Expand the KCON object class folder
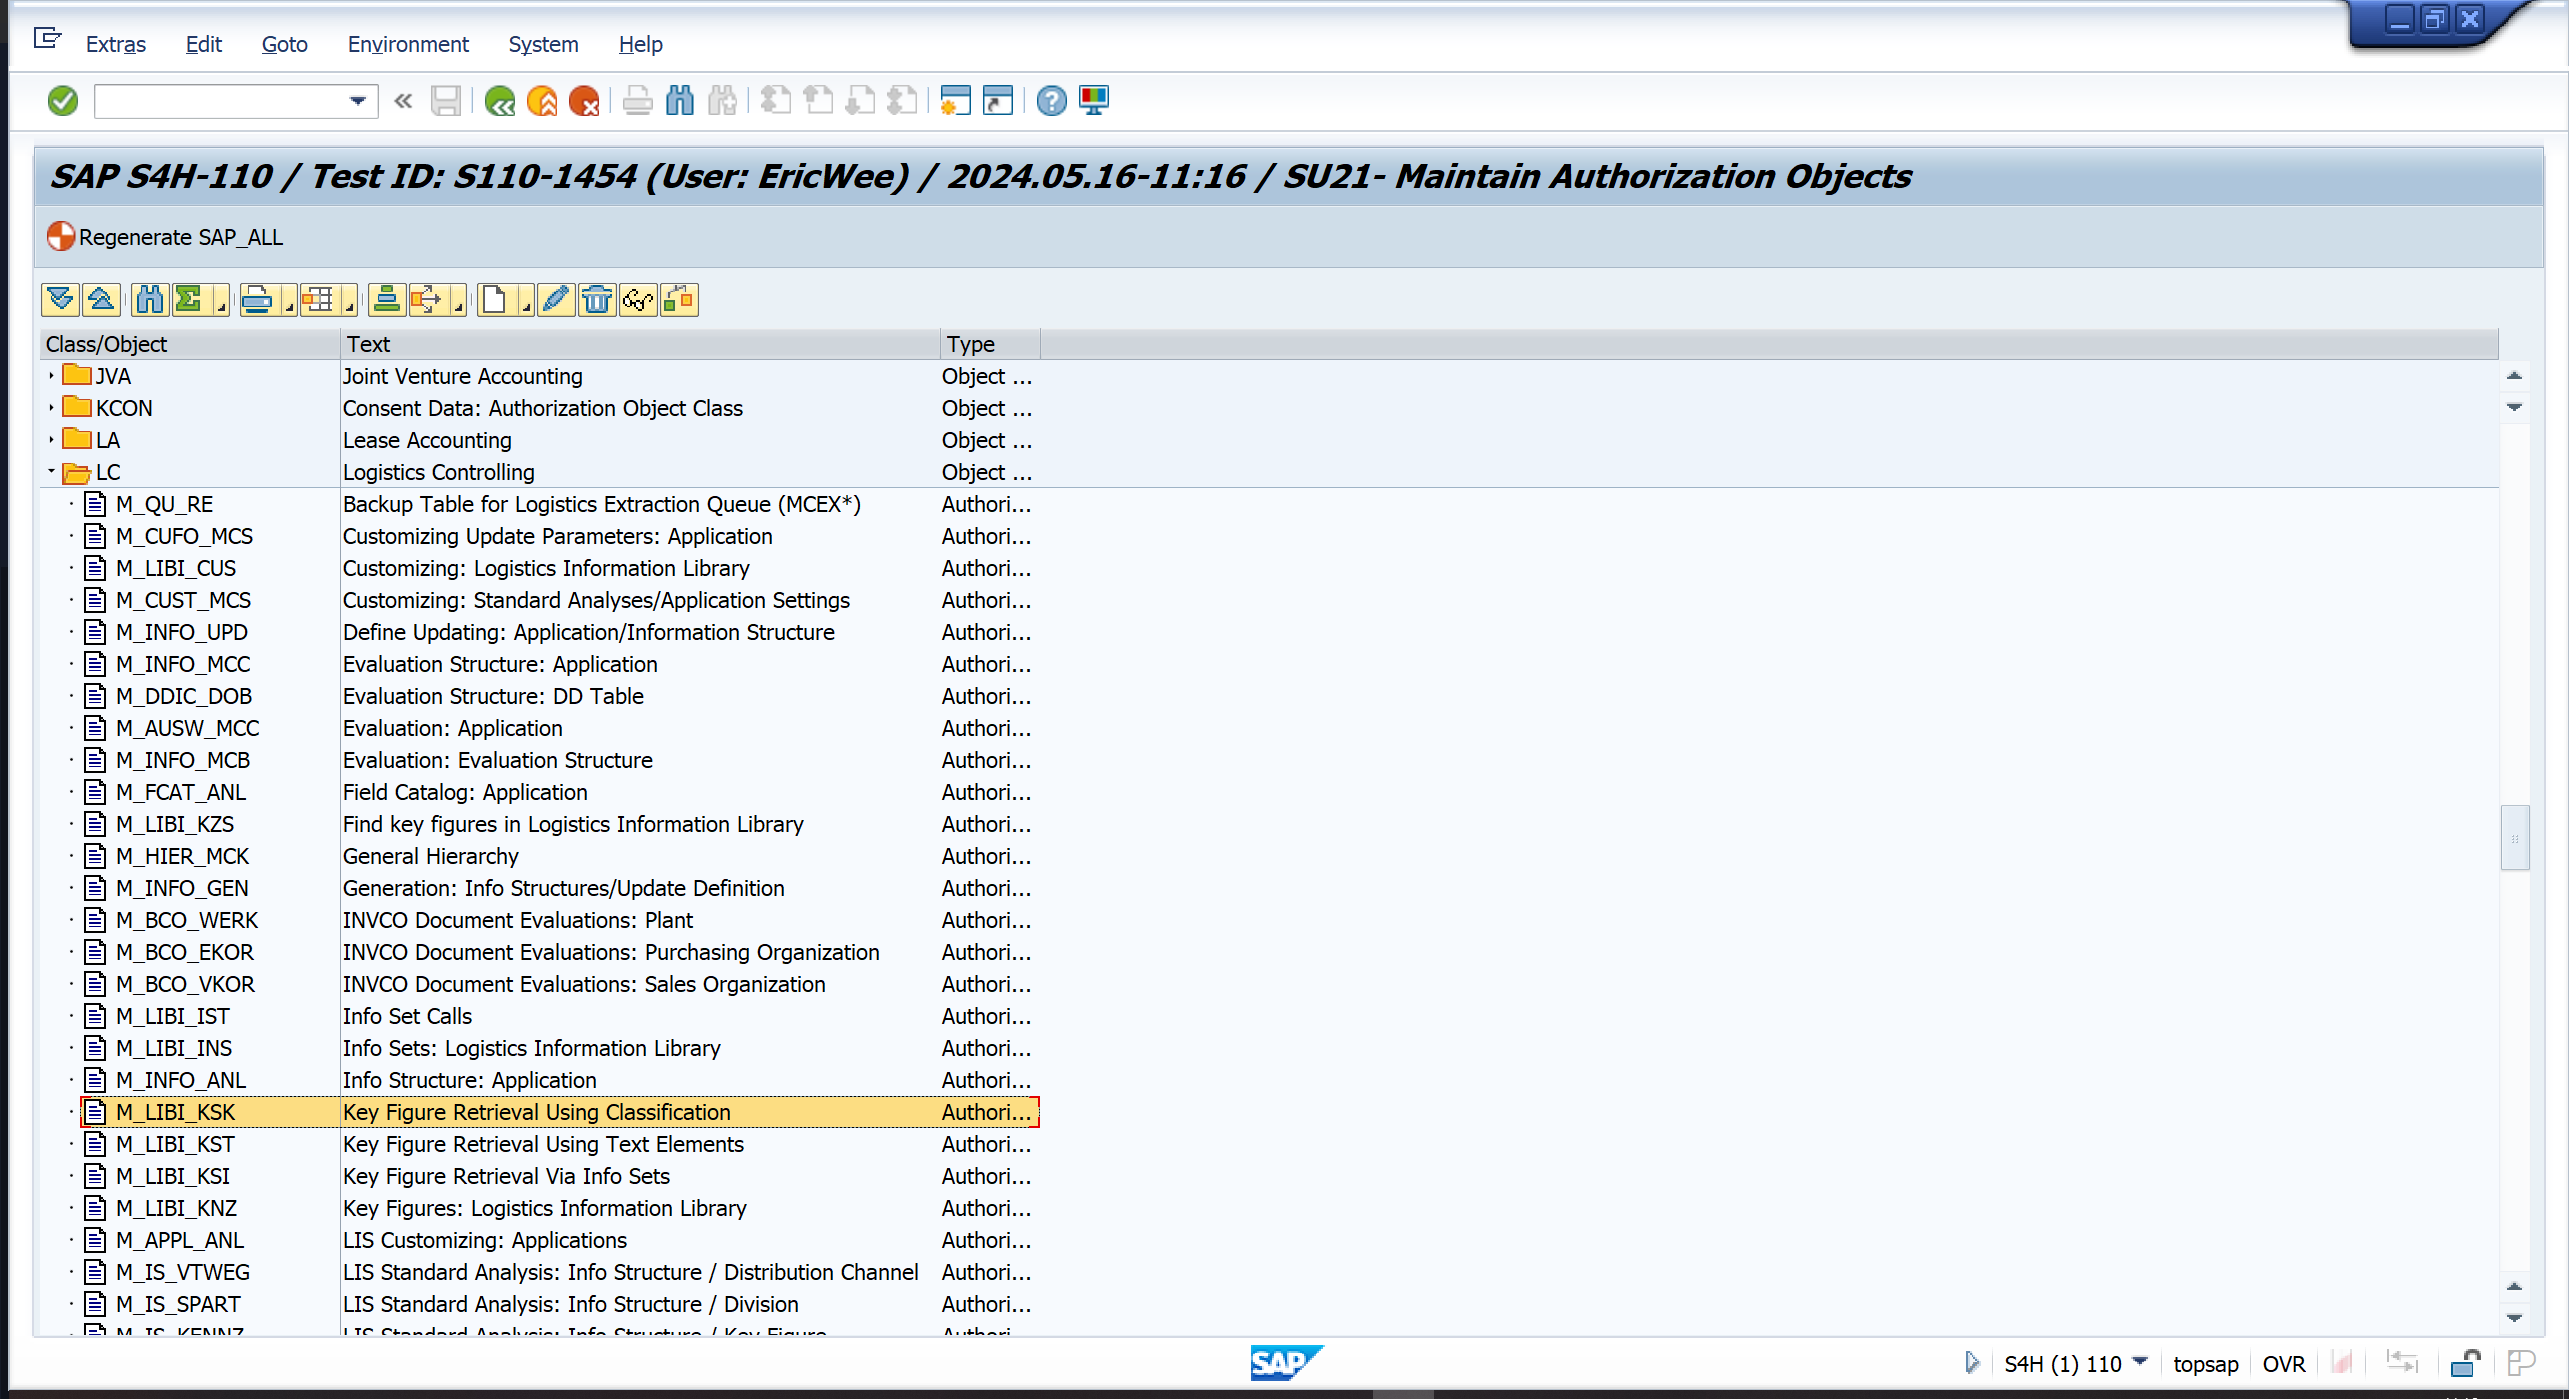The width and height of the screenshot is (2569, 1399). (x=51, y=408)
